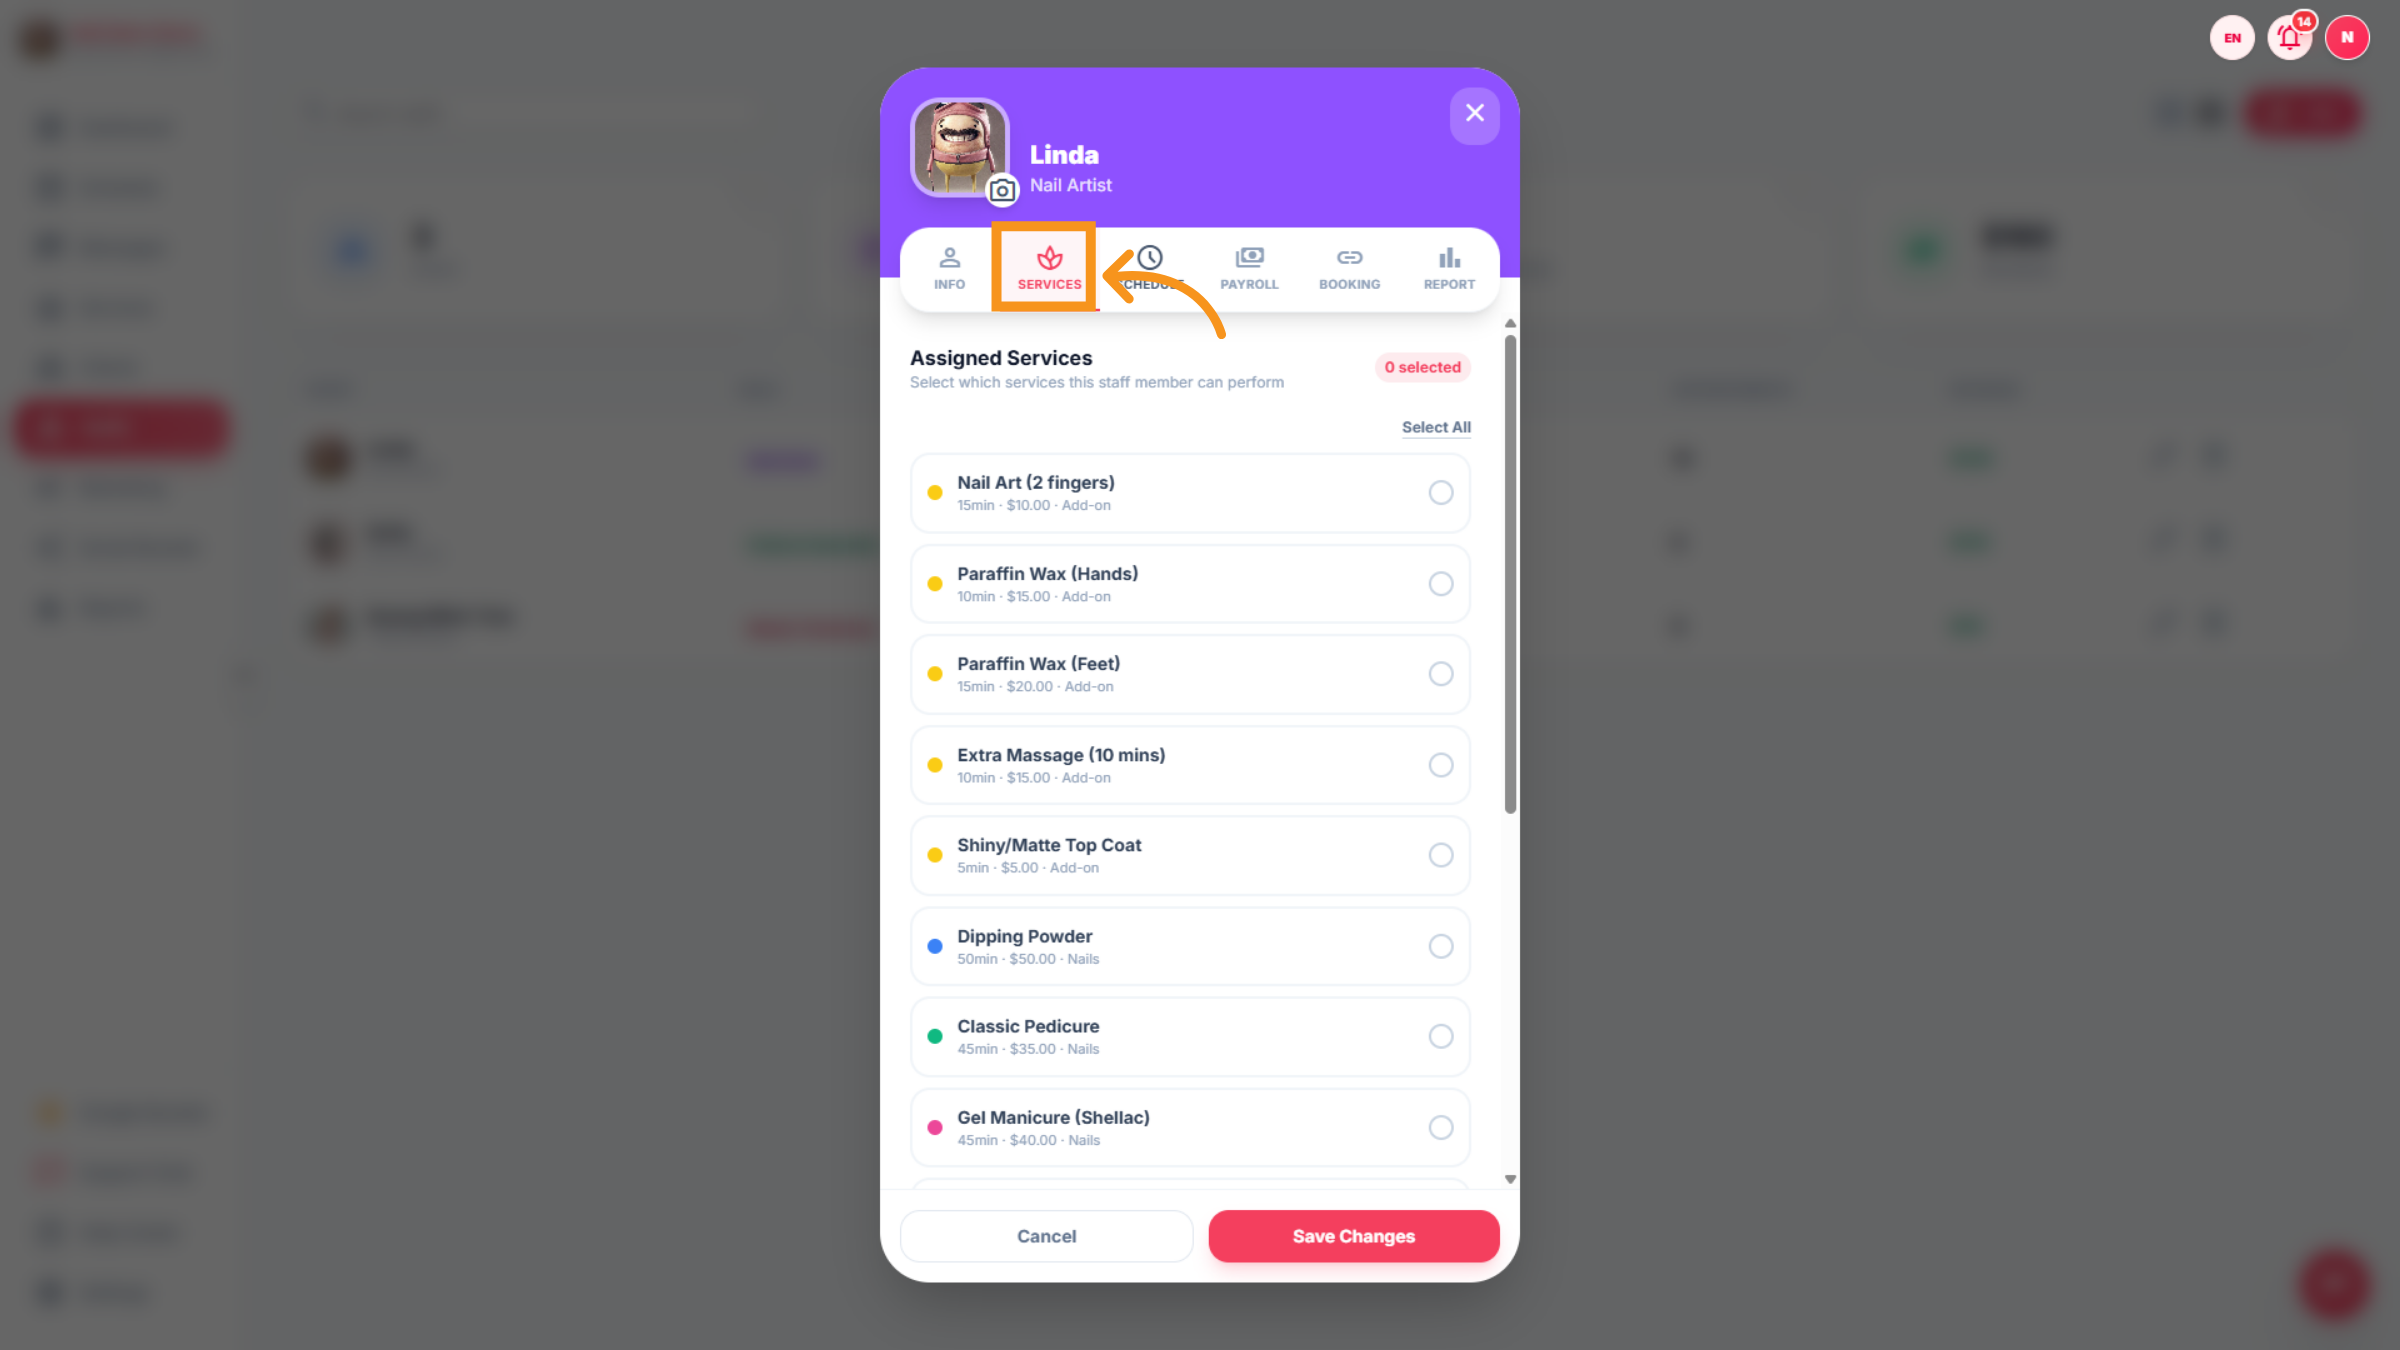Switch language with the EN icon

point(2232,38)
